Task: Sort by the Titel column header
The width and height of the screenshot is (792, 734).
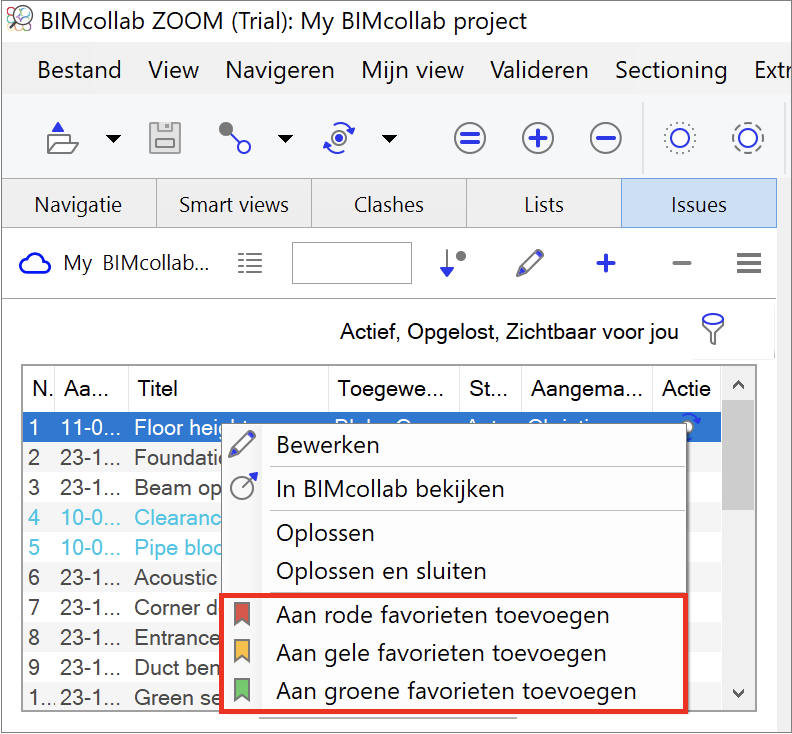Action: (229, 388)
